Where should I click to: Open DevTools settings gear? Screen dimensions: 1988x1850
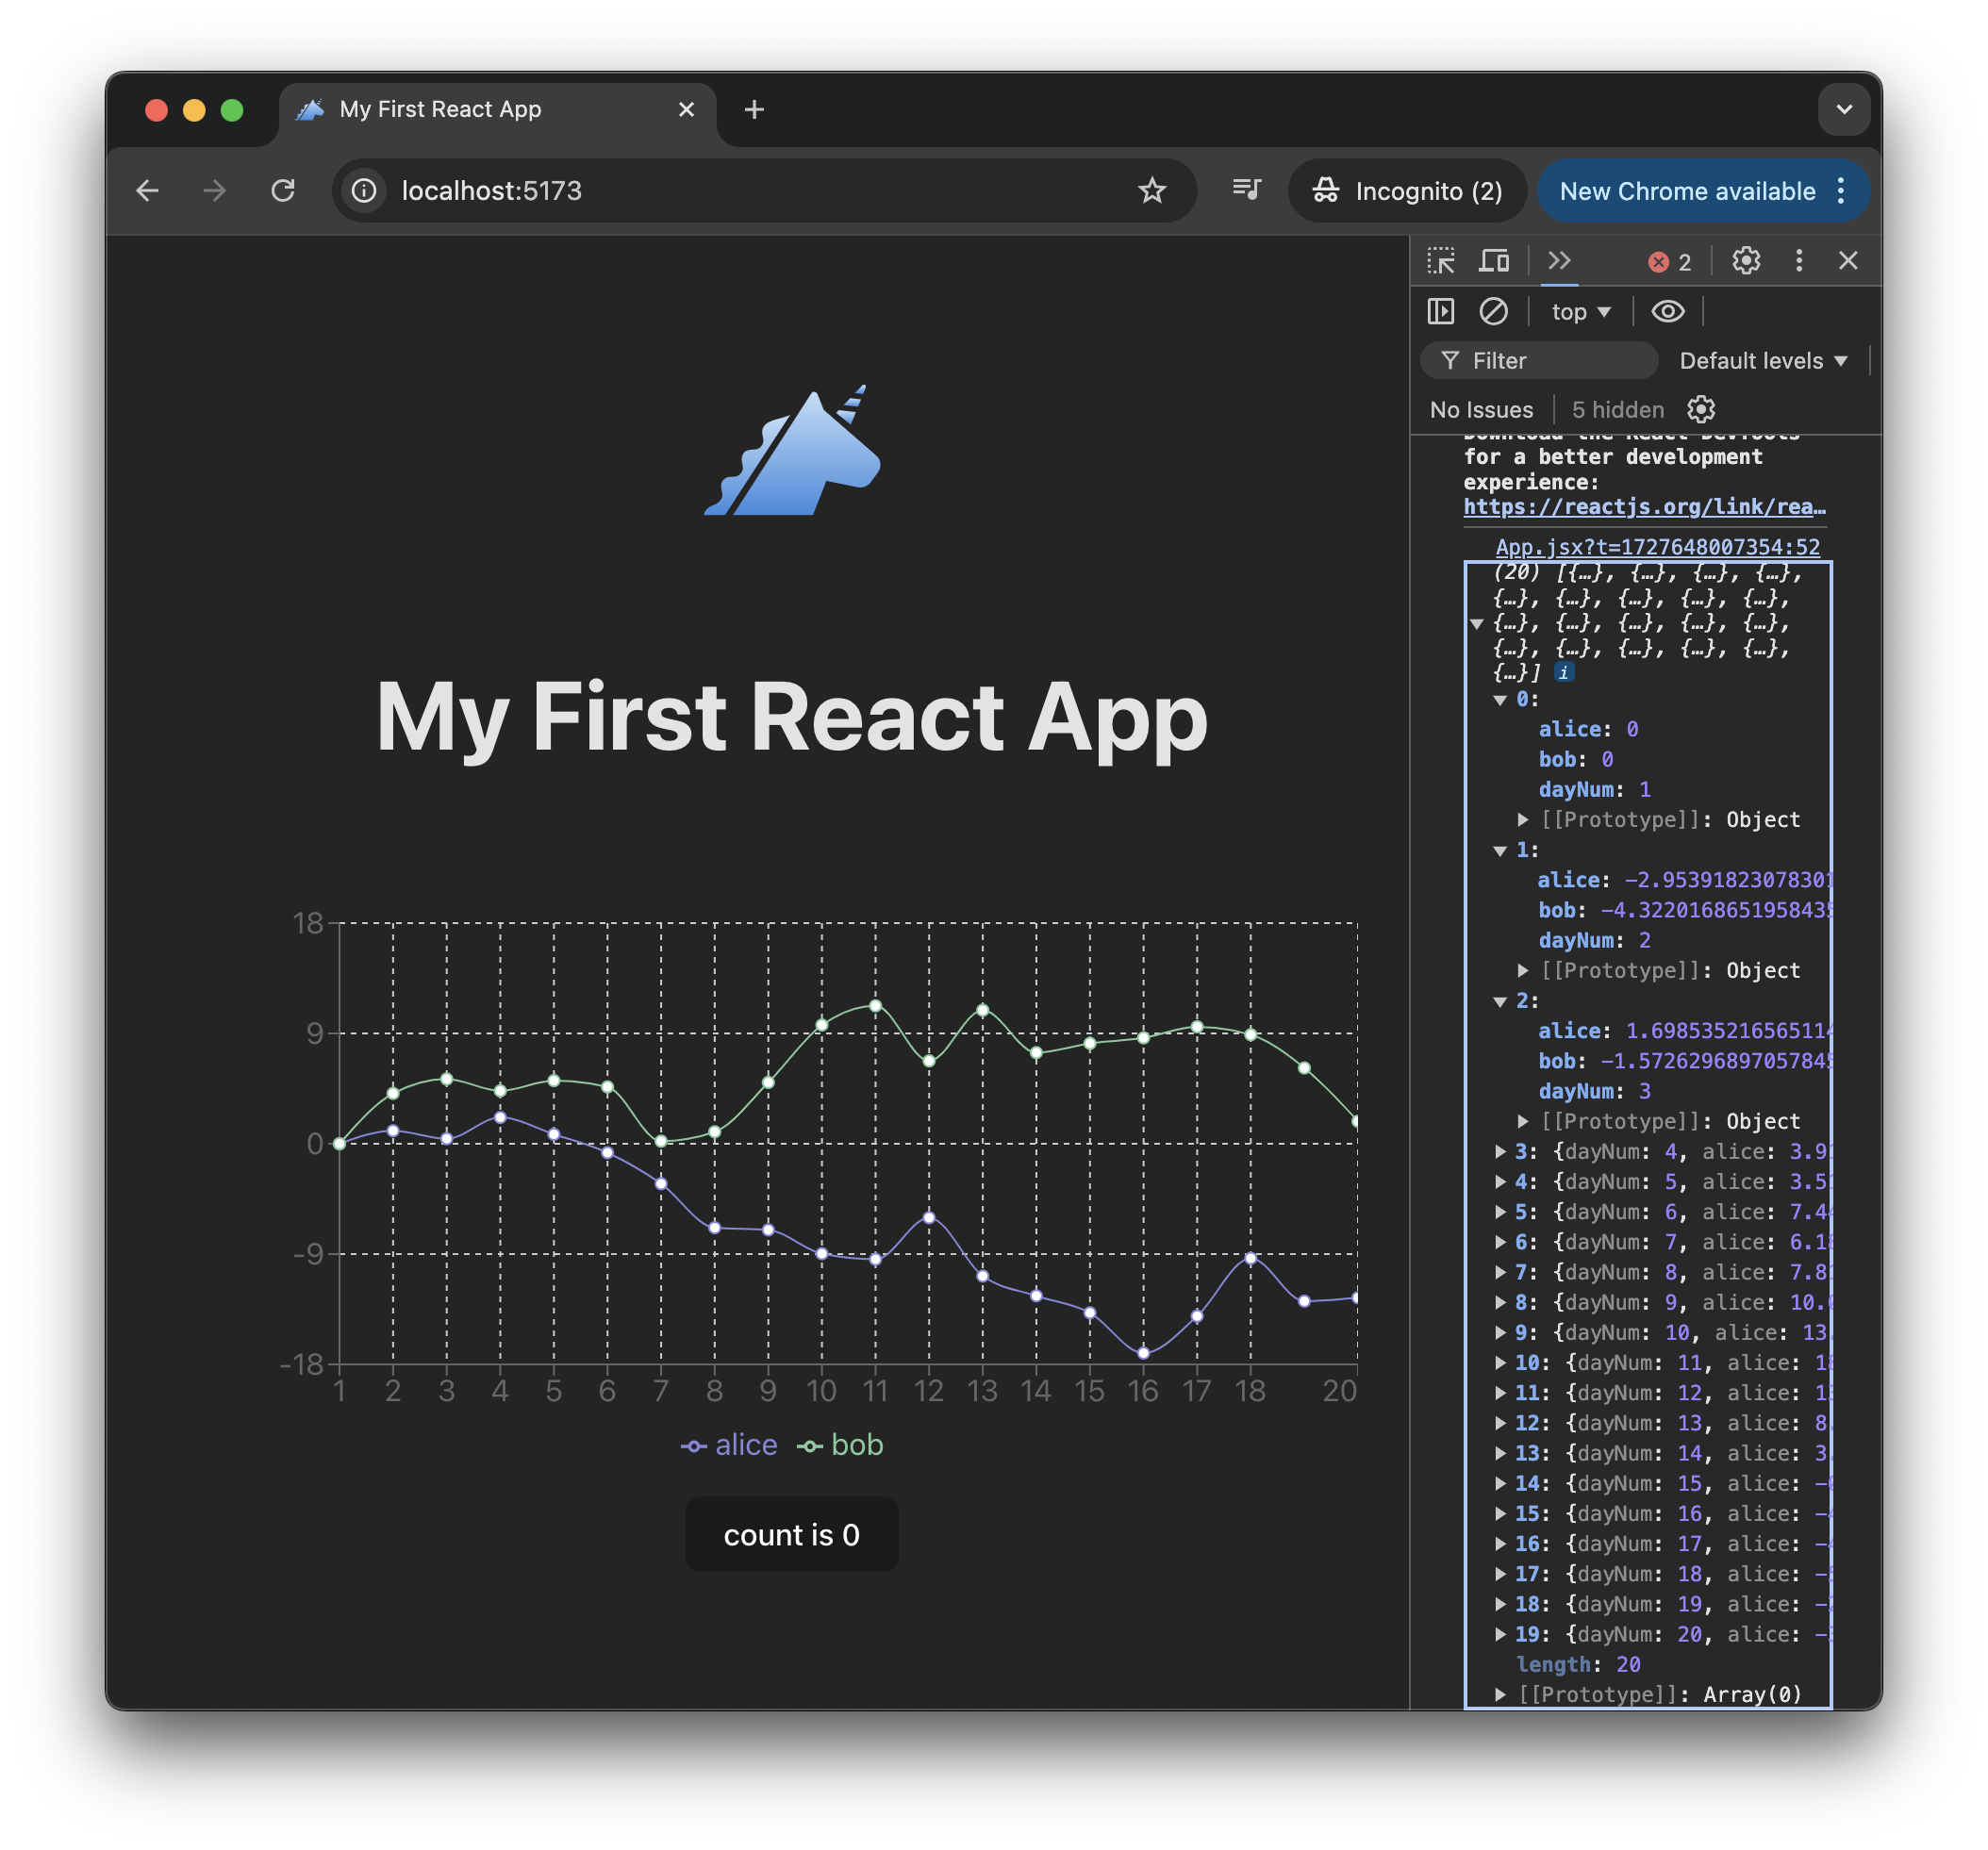pos(1746,261)
